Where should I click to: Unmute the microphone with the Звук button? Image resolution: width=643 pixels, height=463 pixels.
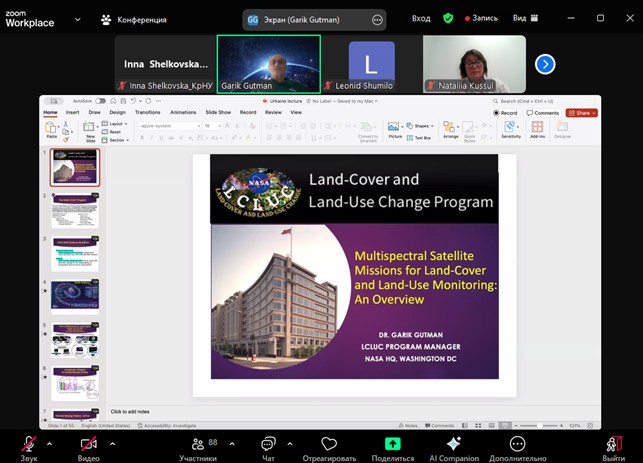click(29, 449)
